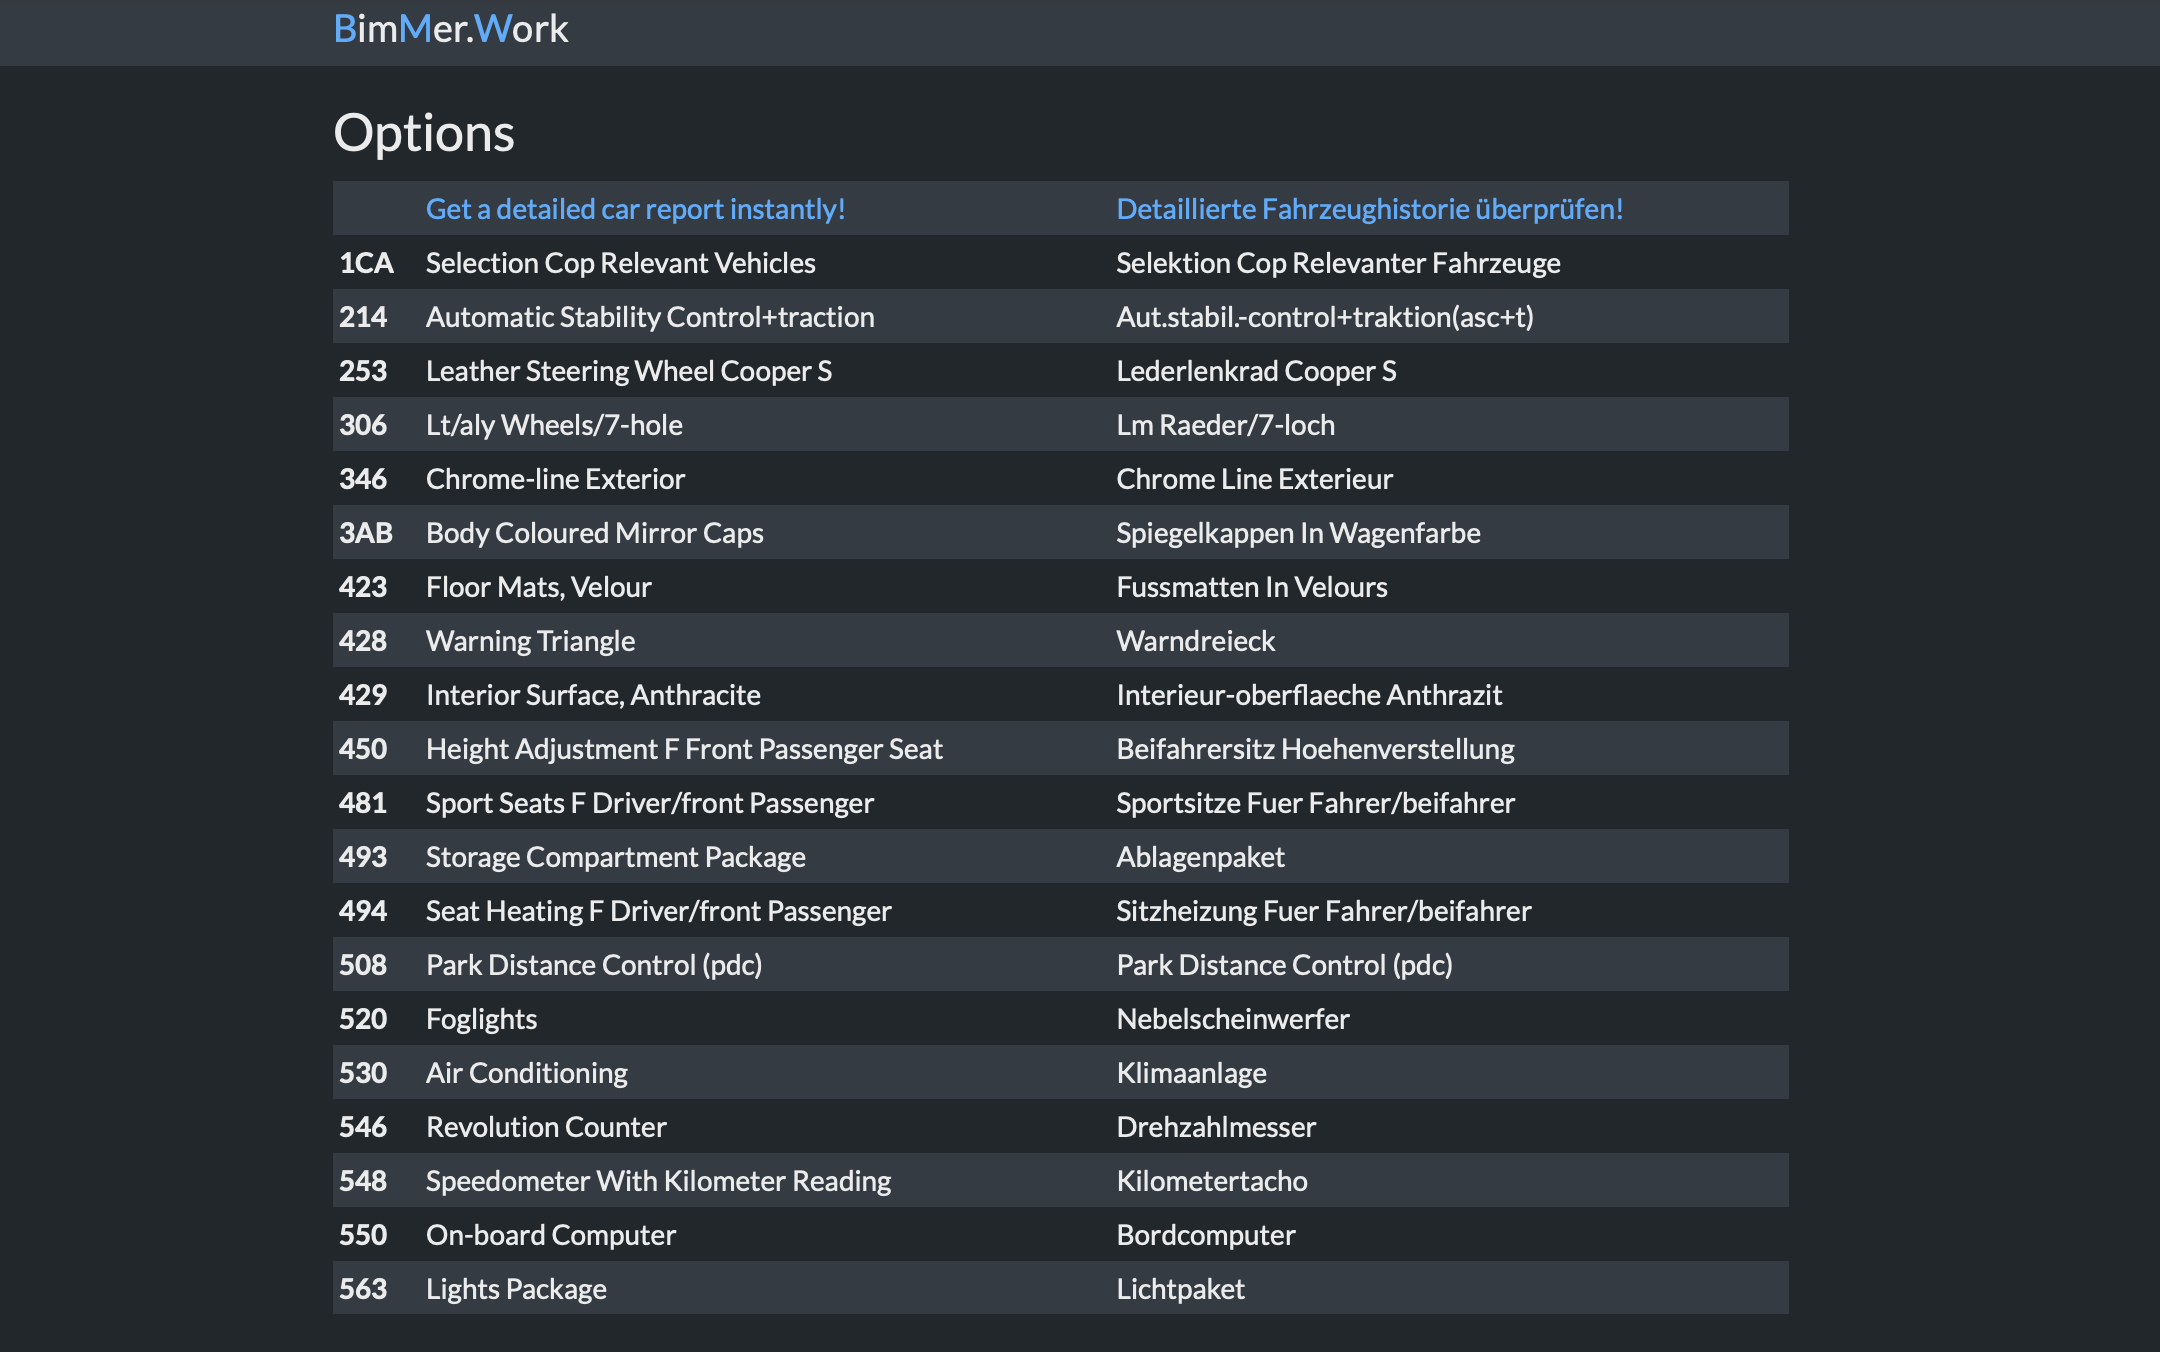Click 'Spiegelkappen In Wagenfarbe' German text

click(1297, 533)
